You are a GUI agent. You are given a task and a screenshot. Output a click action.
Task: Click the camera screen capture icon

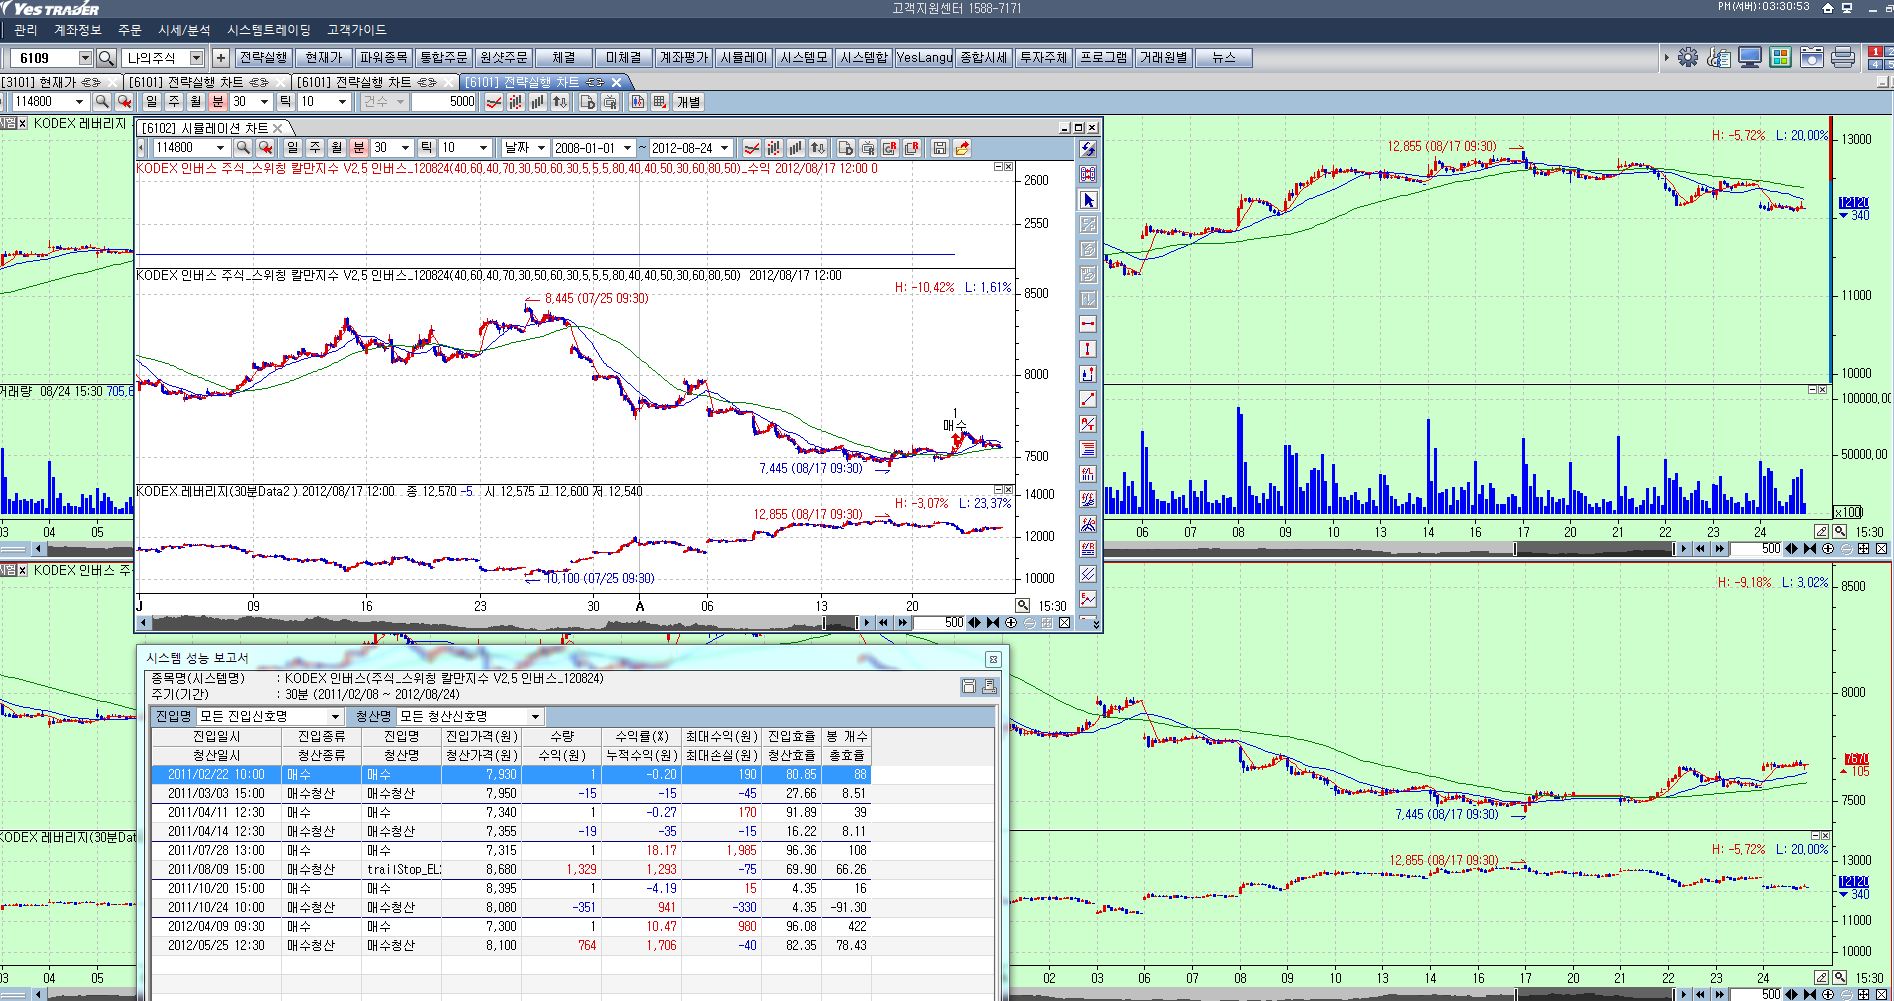coord(1812,58)
